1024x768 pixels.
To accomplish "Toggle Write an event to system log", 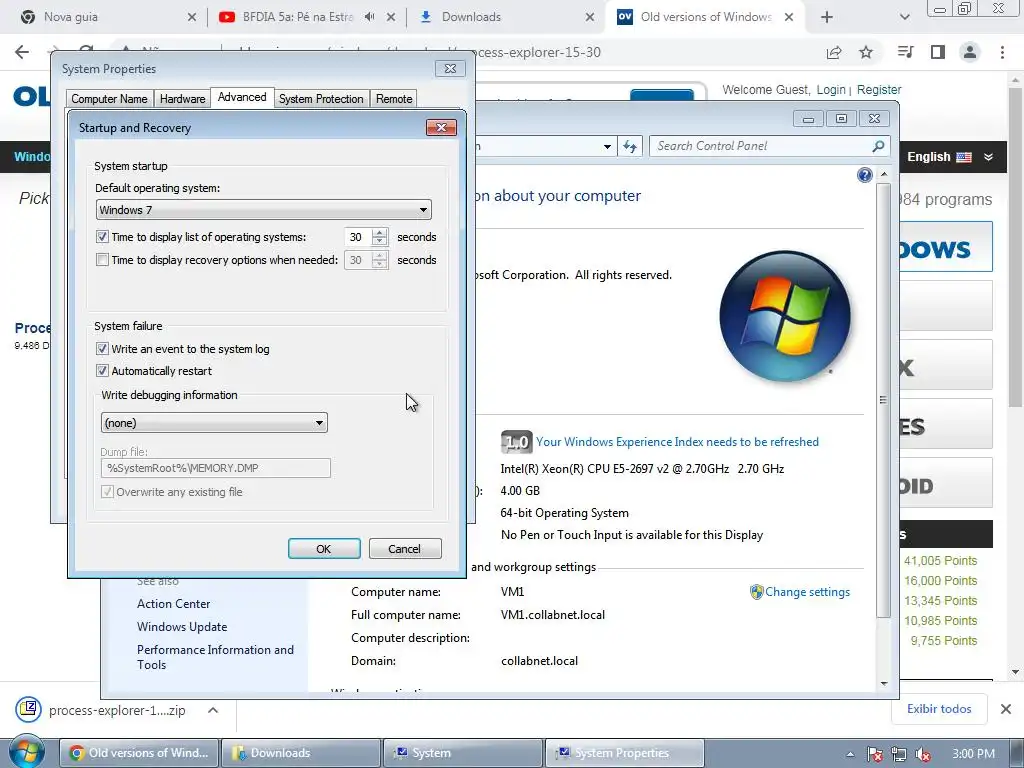I will point(103,349).
